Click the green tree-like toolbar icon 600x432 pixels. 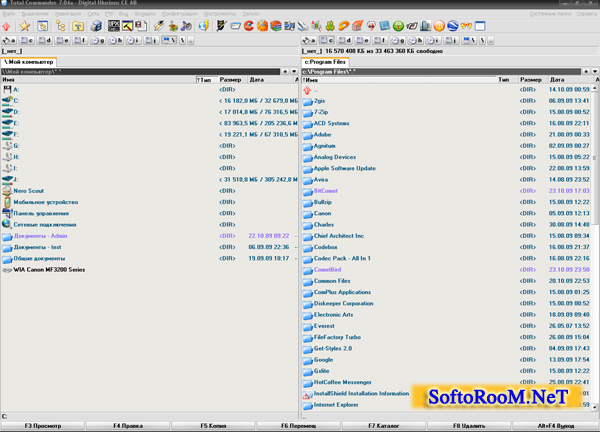330,26
